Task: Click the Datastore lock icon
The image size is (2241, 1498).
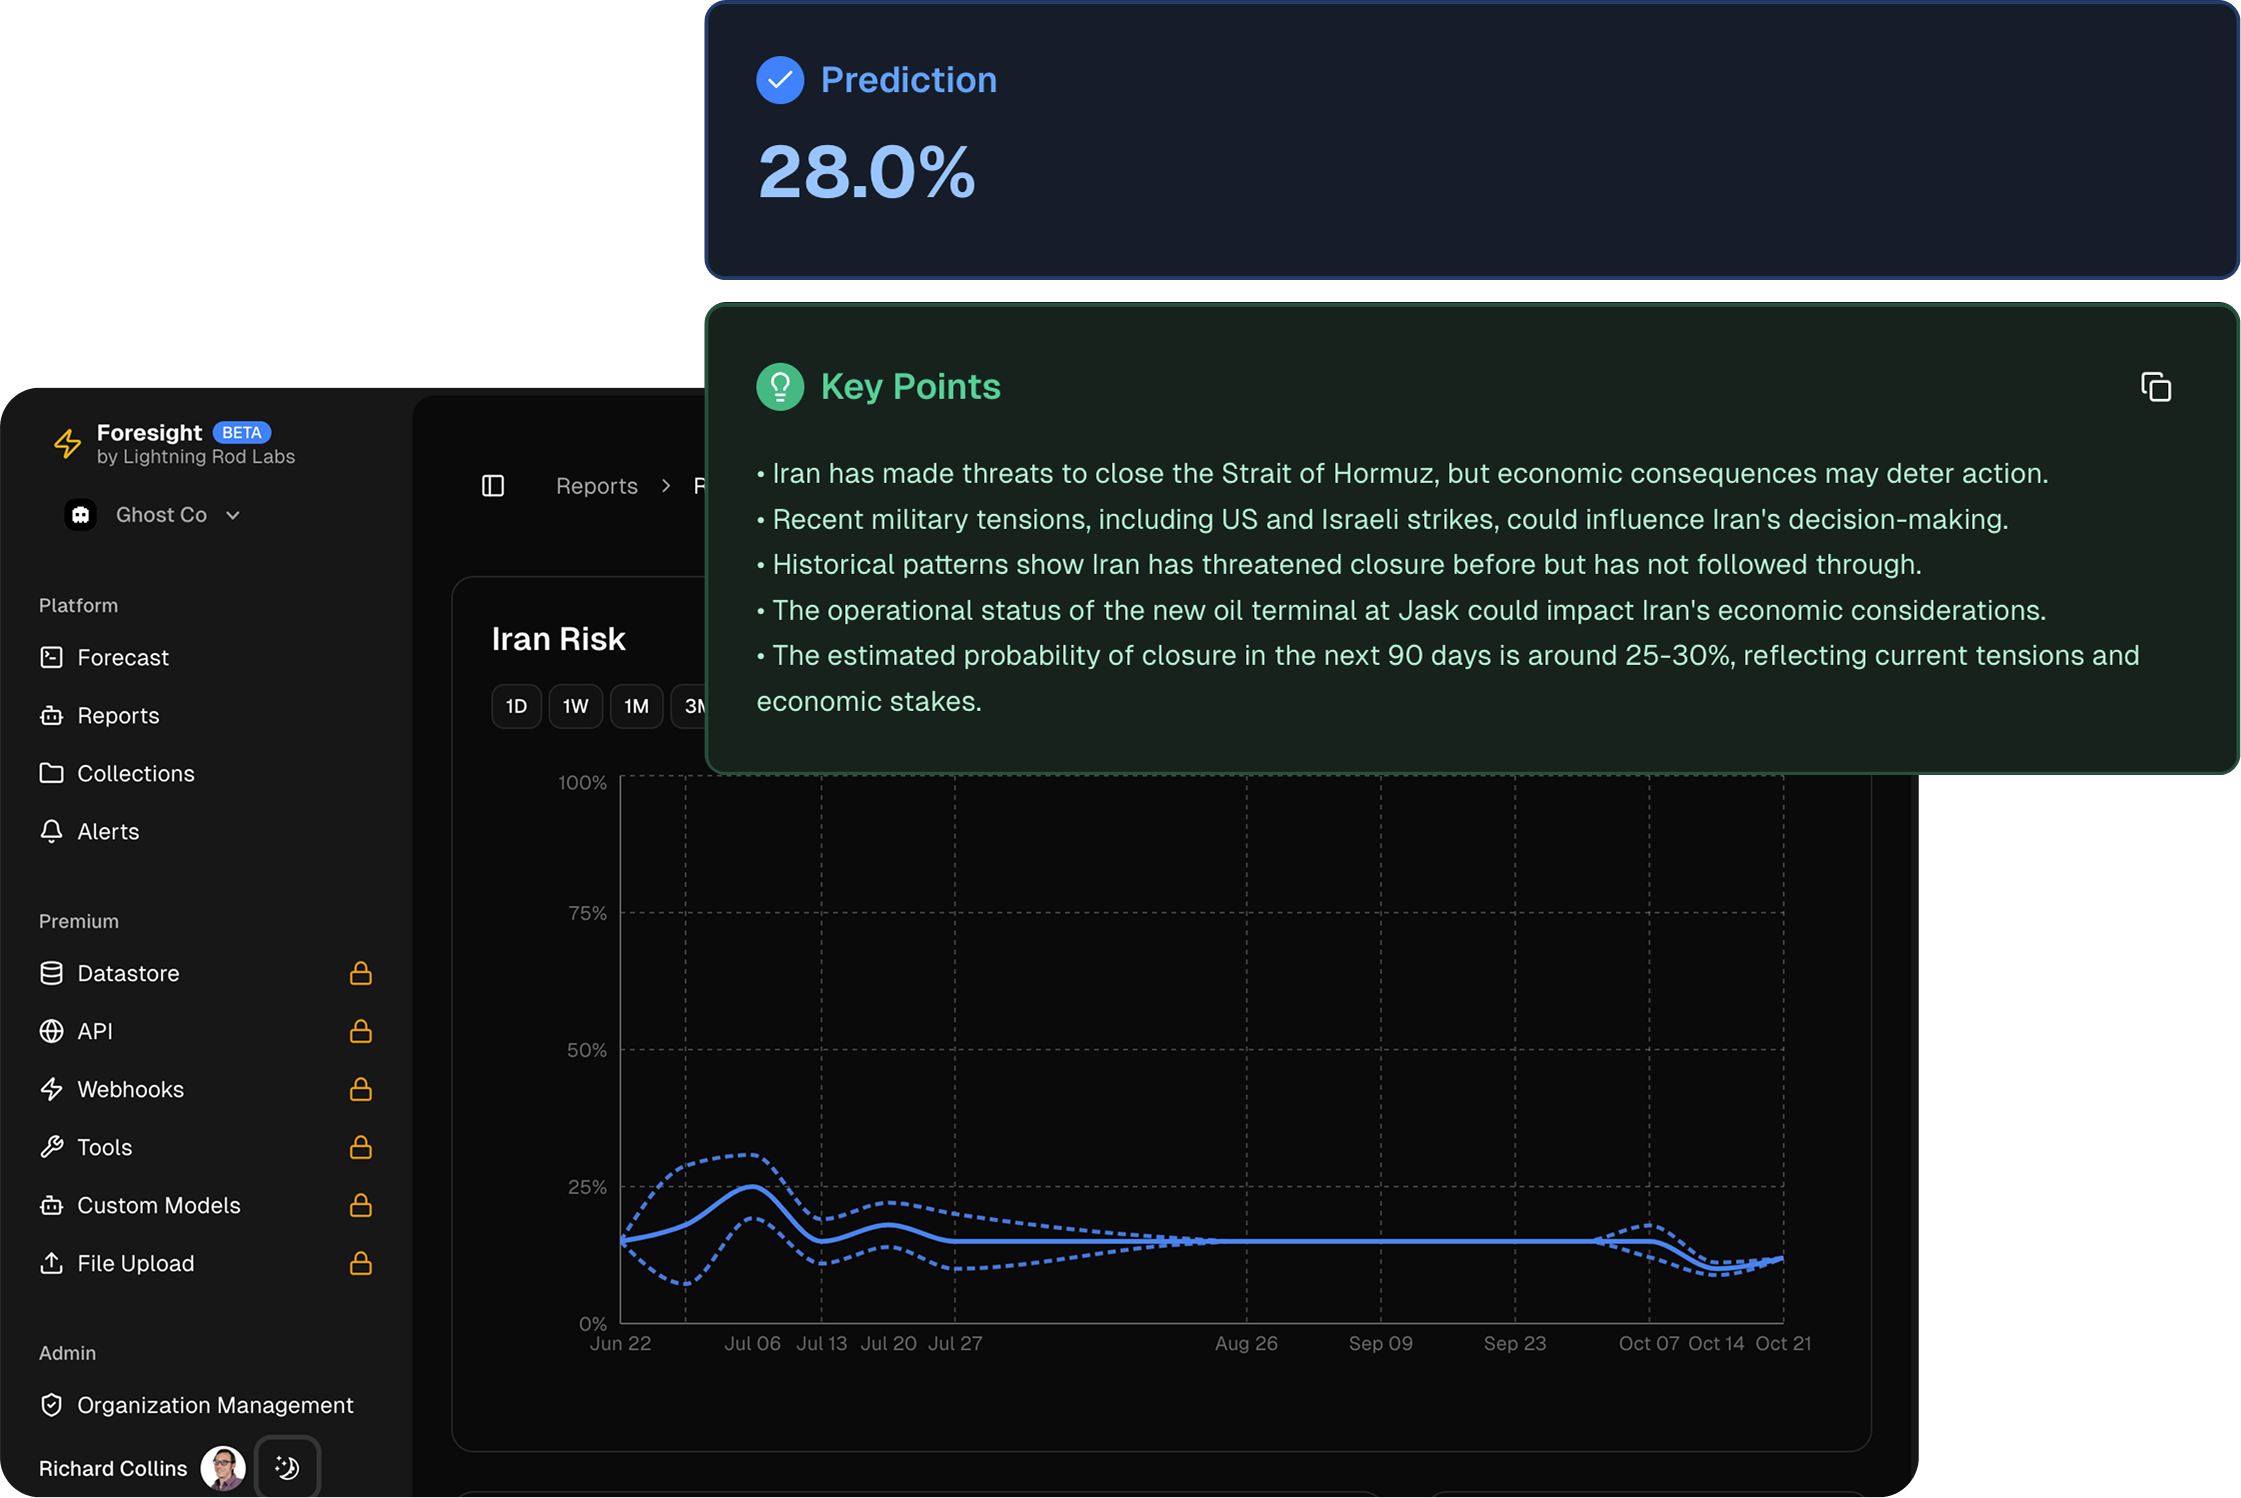Action: pos(361,973)
